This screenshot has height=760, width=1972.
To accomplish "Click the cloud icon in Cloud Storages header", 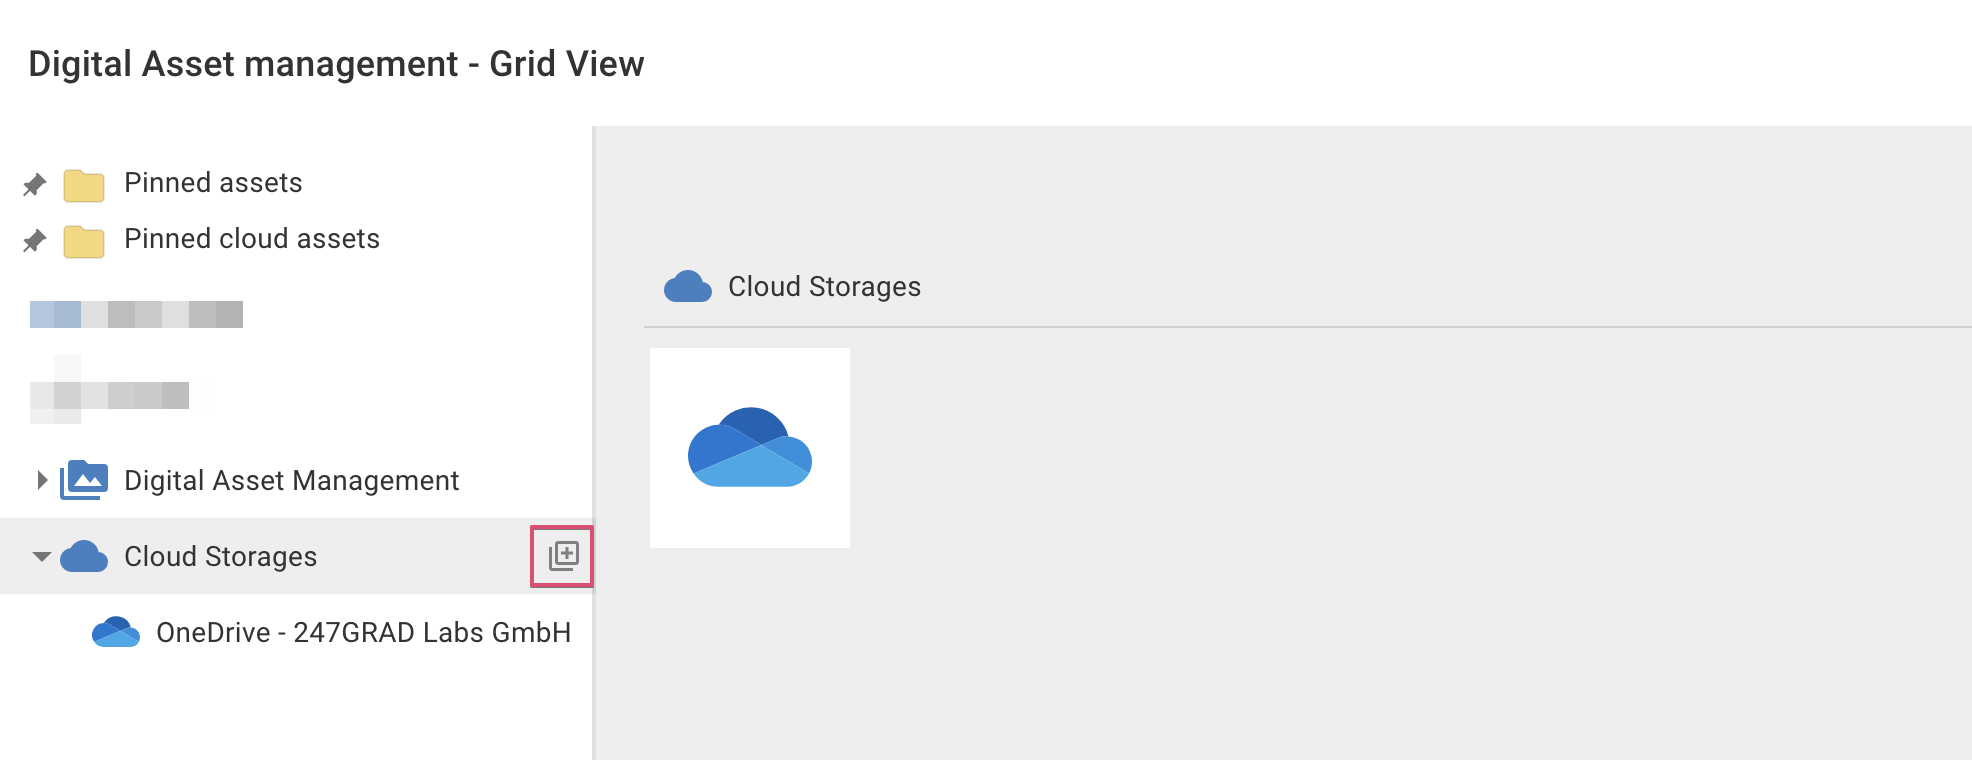I will click(x=688, y=287).
